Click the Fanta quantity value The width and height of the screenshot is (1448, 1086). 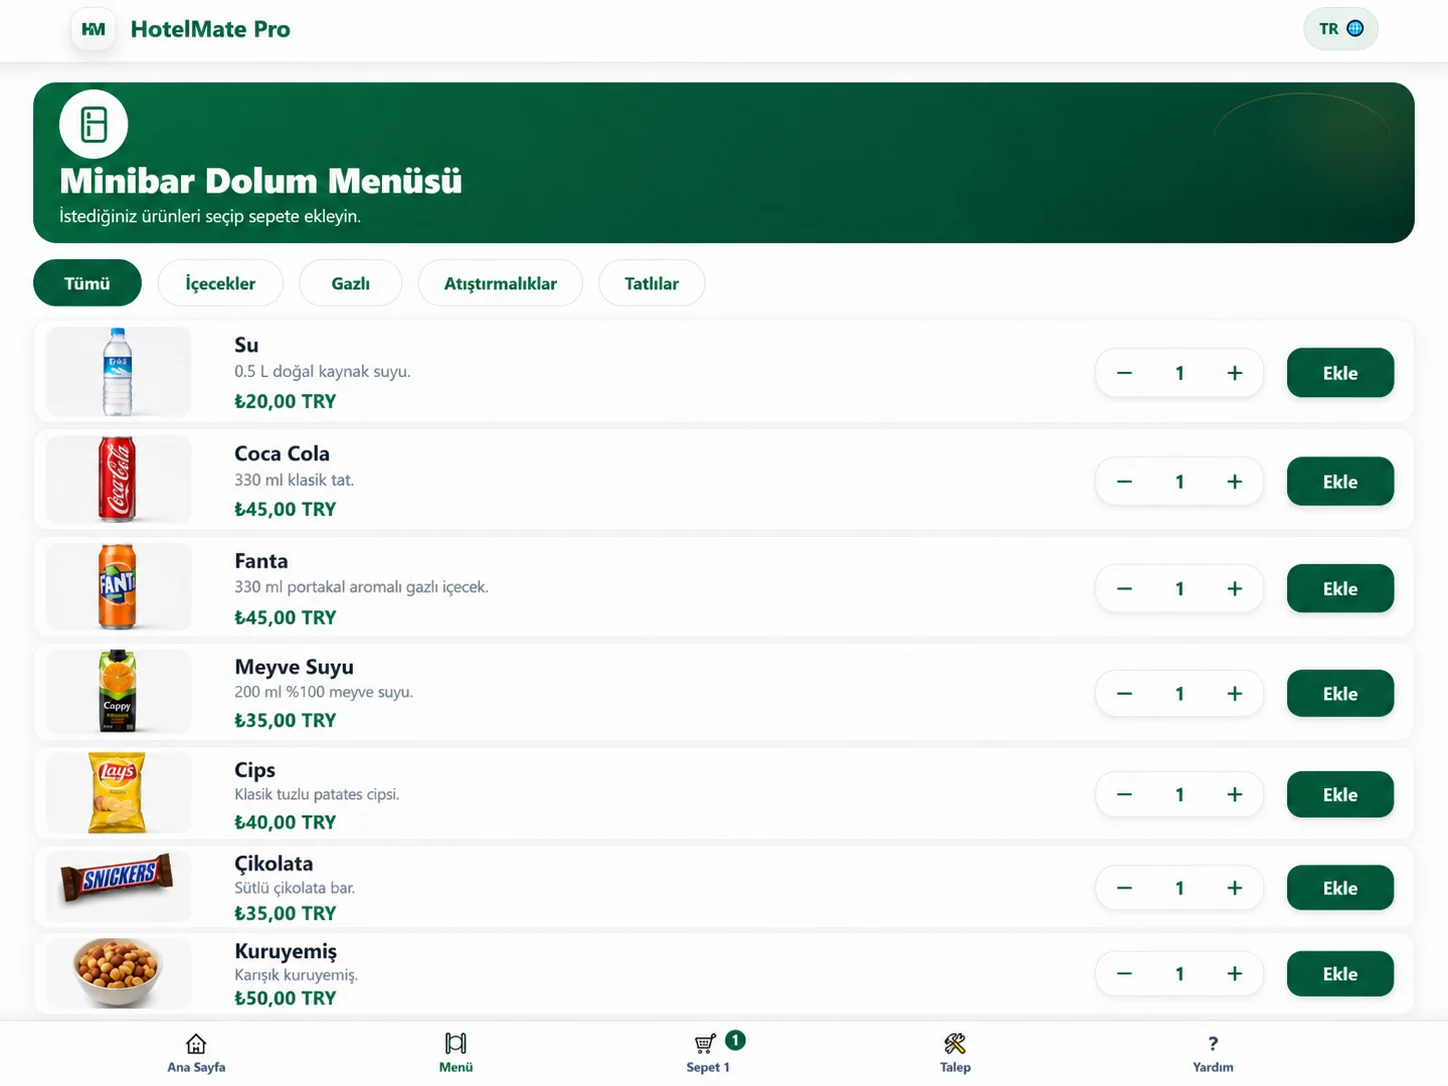pyautogui.click(x=1180, y=588)
